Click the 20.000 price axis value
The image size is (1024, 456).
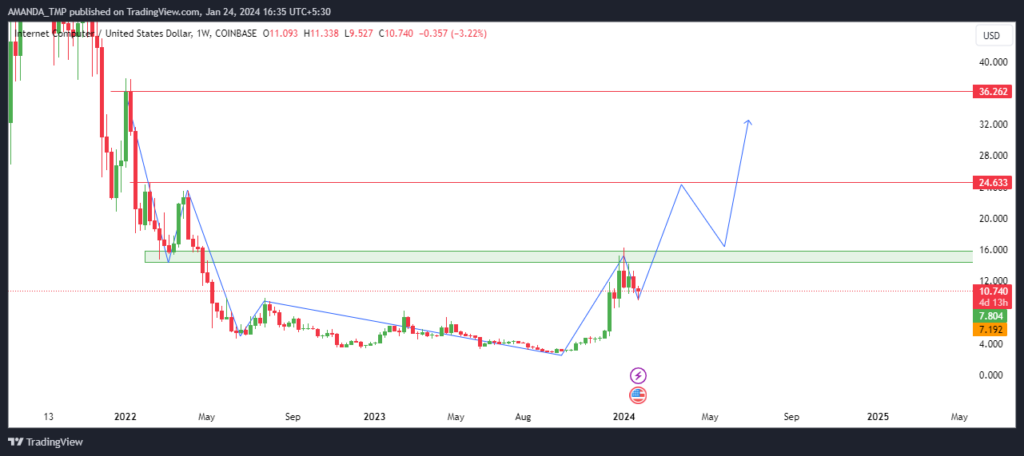[x=991, y=218]
